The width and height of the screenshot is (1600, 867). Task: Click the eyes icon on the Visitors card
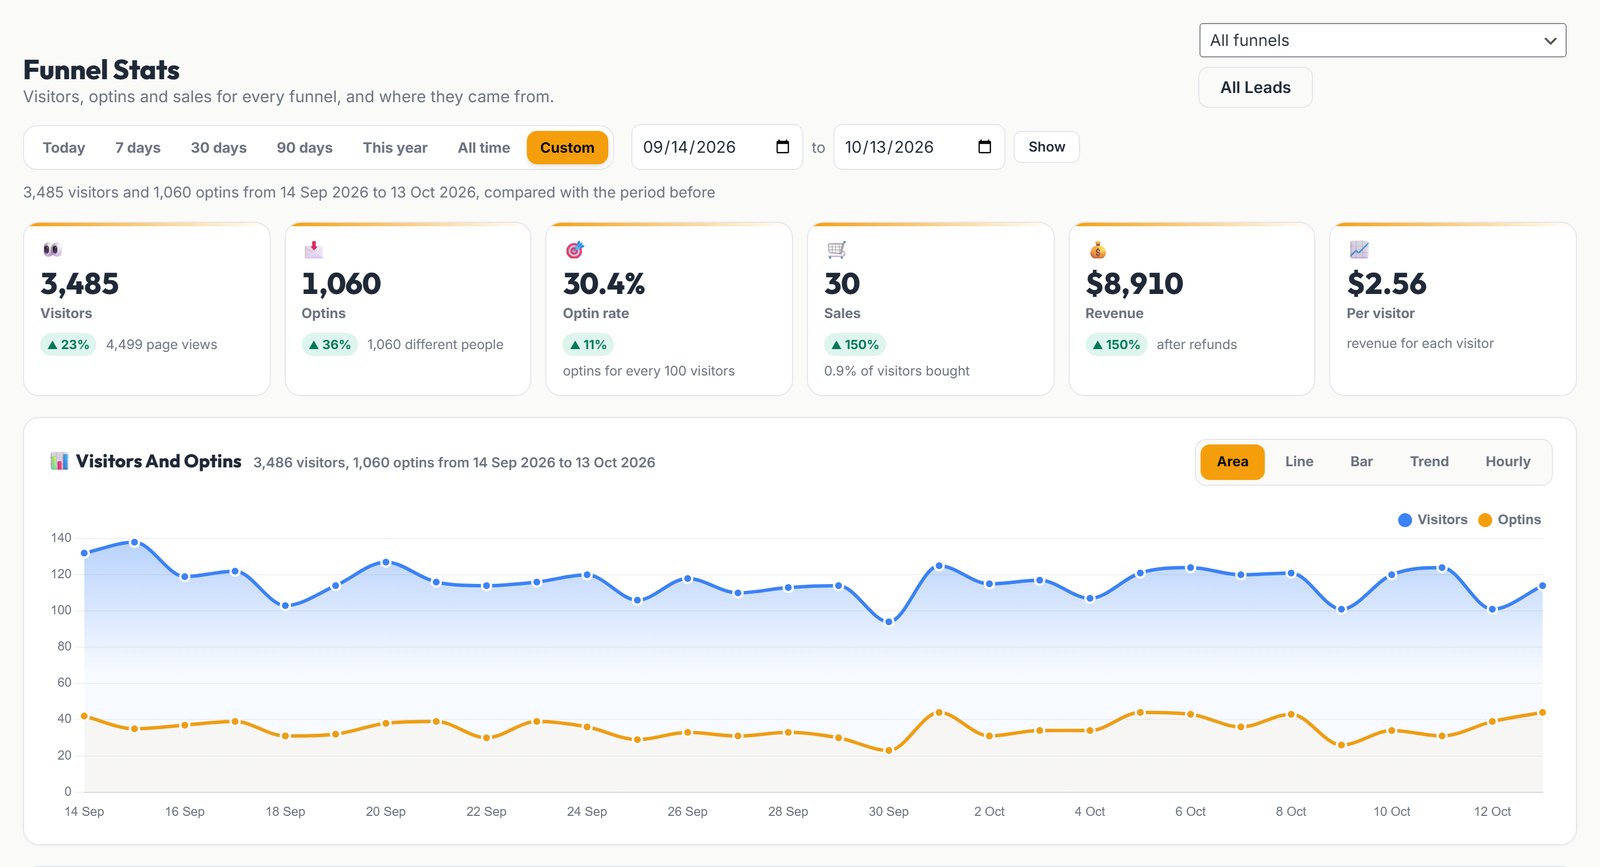(52, 249)
